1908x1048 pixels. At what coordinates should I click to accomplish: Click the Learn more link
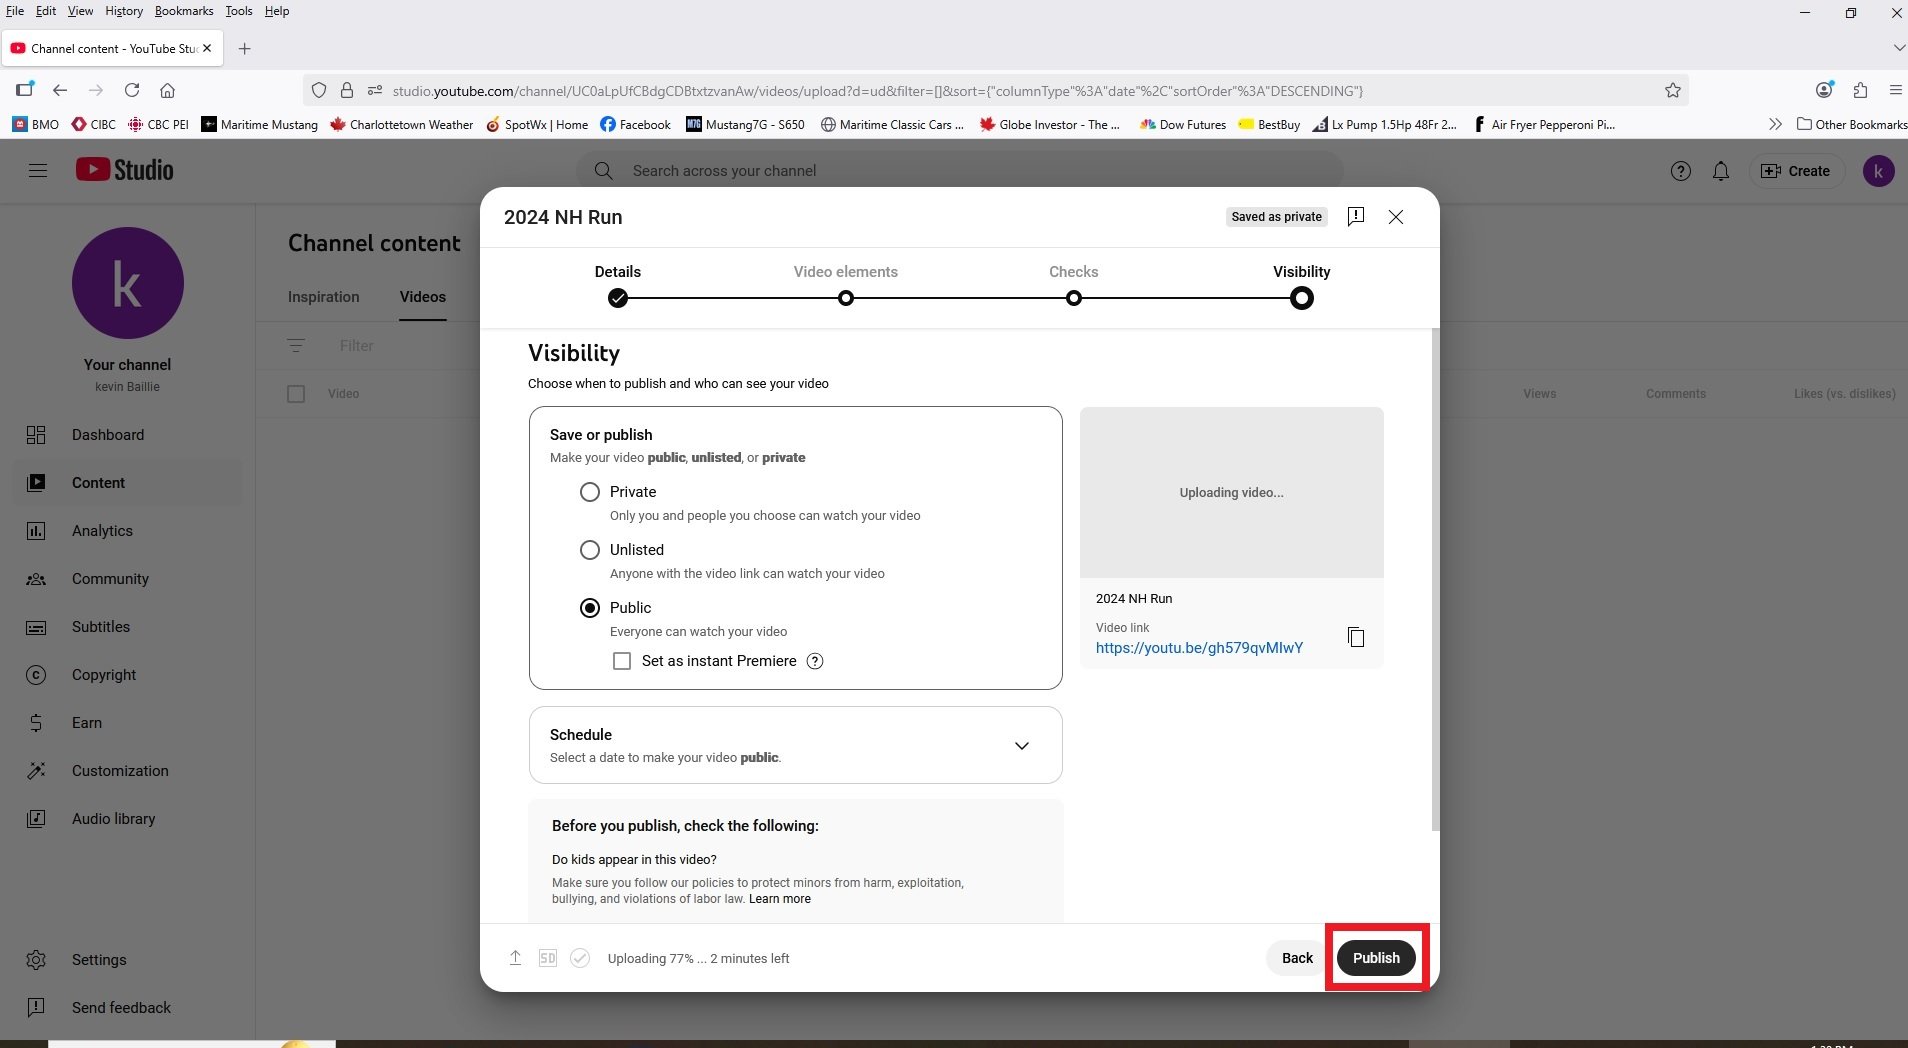click(x=780, y=899)
